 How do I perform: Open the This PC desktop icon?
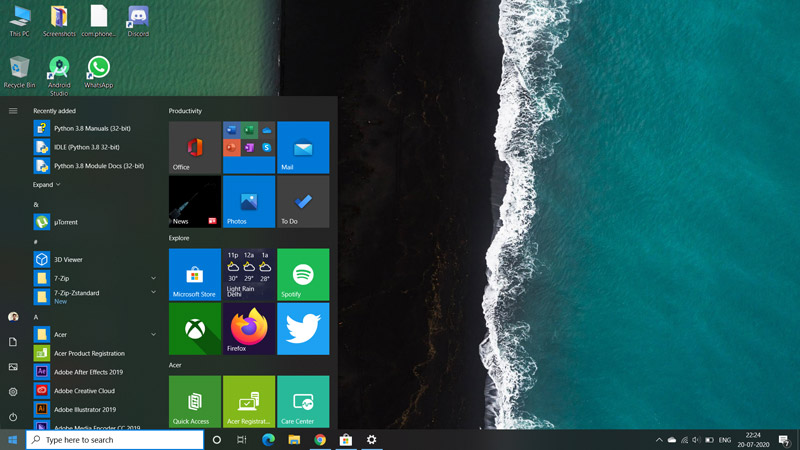19,20
